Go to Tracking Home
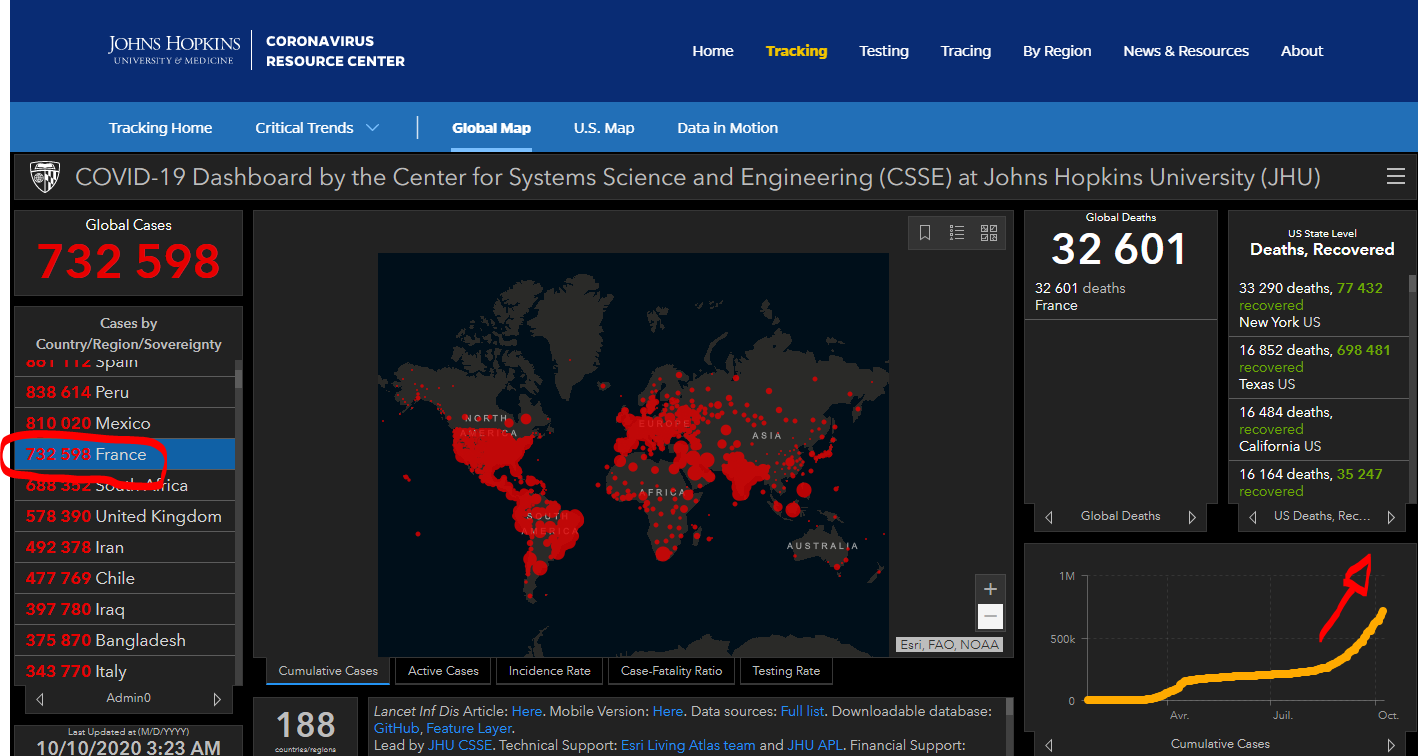 pos(160,128)
